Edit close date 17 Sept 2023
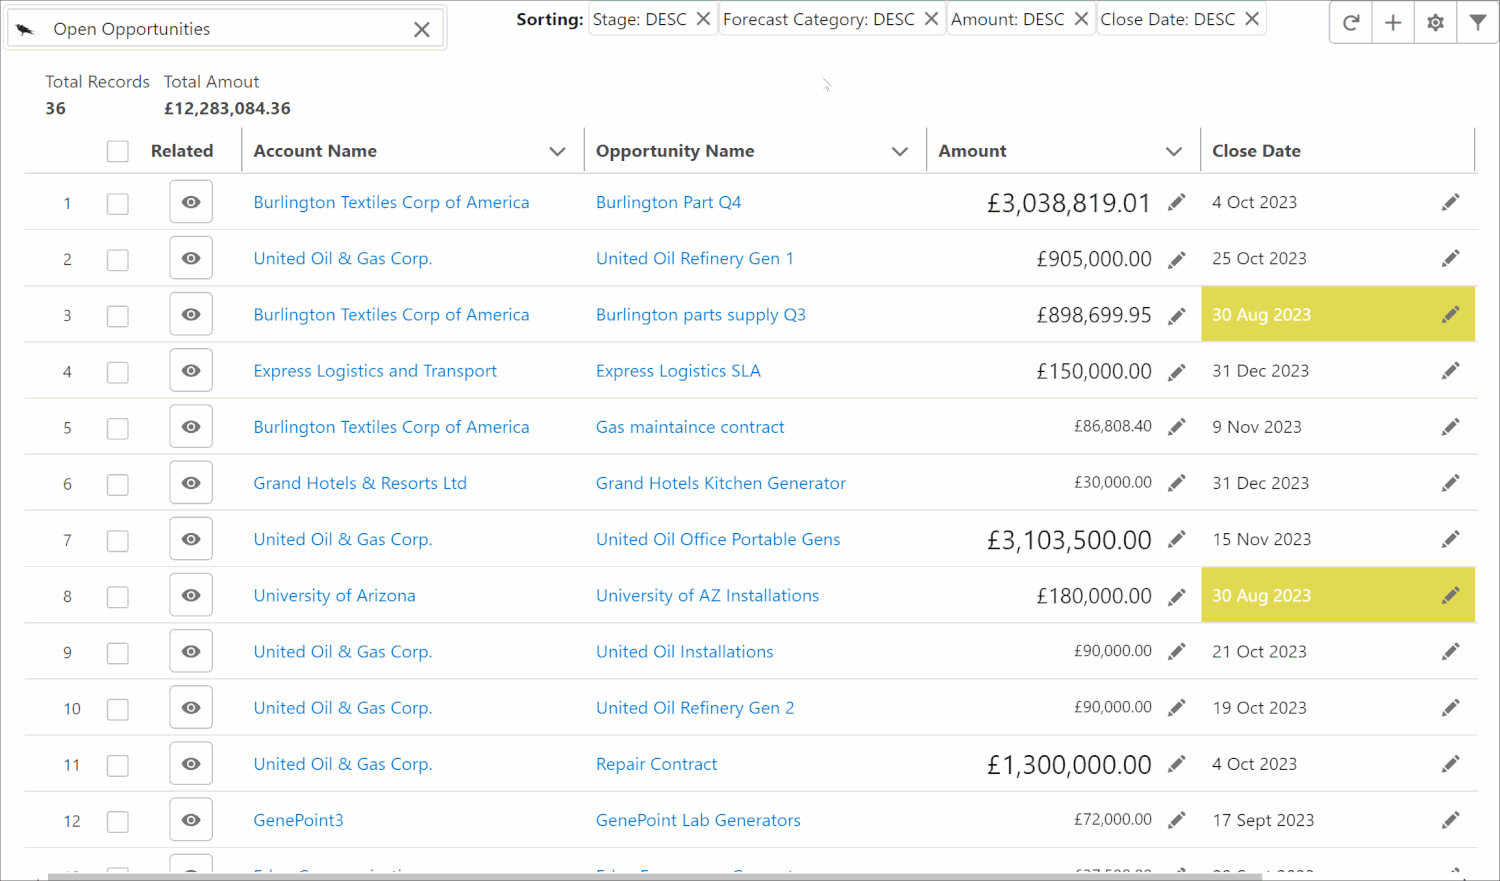This screenshot has height=881, width=1500. tap(1450, 820)
